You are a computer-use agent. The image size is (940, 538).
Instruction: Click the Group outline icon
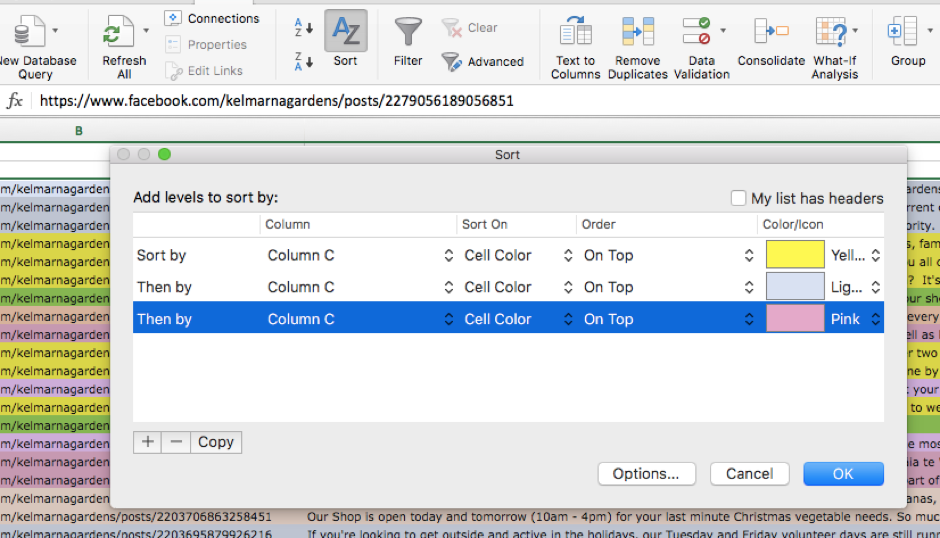[x=904, y=31]
